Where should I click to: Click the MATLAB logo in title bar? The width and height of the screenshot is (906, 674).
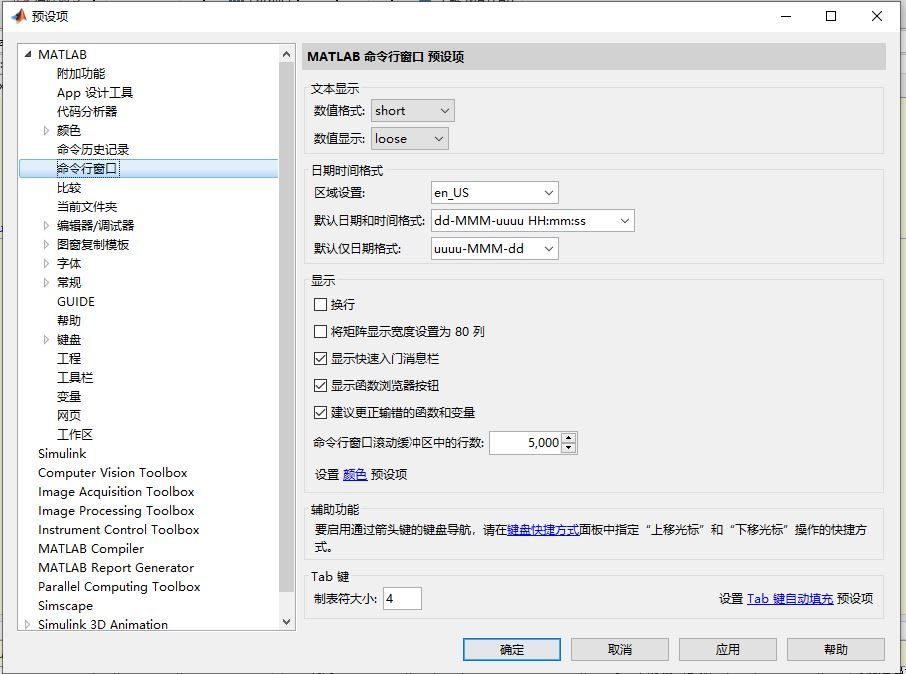19,16
